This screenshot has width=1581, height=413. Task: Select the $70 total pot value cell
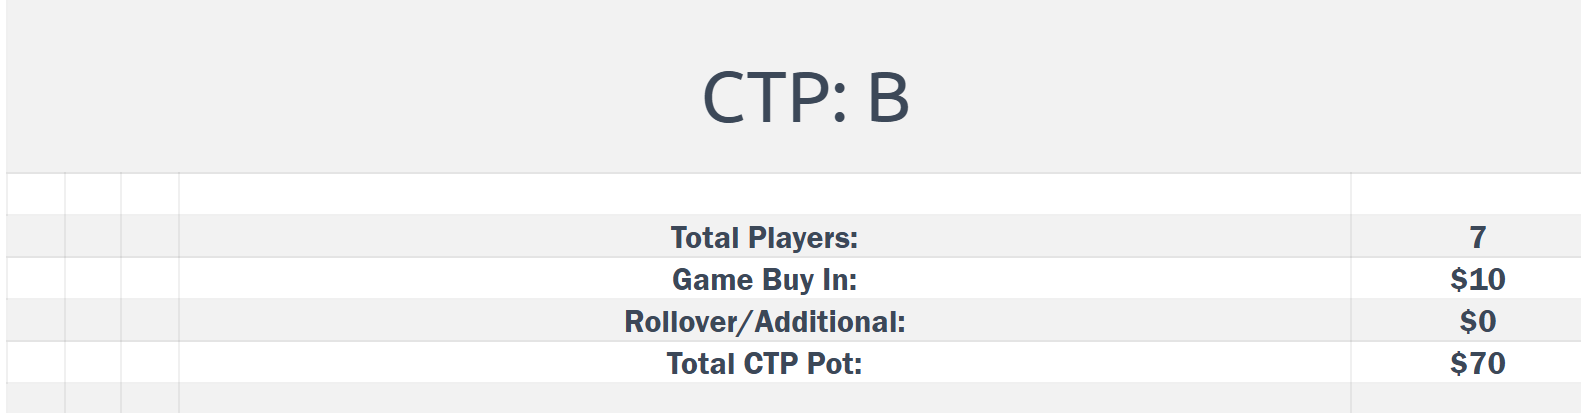point(1476,363)
